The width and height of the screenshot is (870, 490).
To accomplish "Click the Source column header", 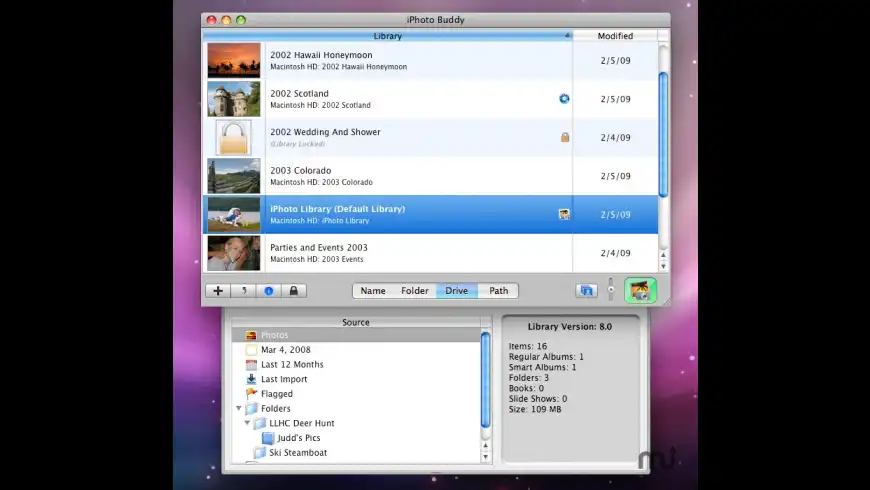I will 356,322.
